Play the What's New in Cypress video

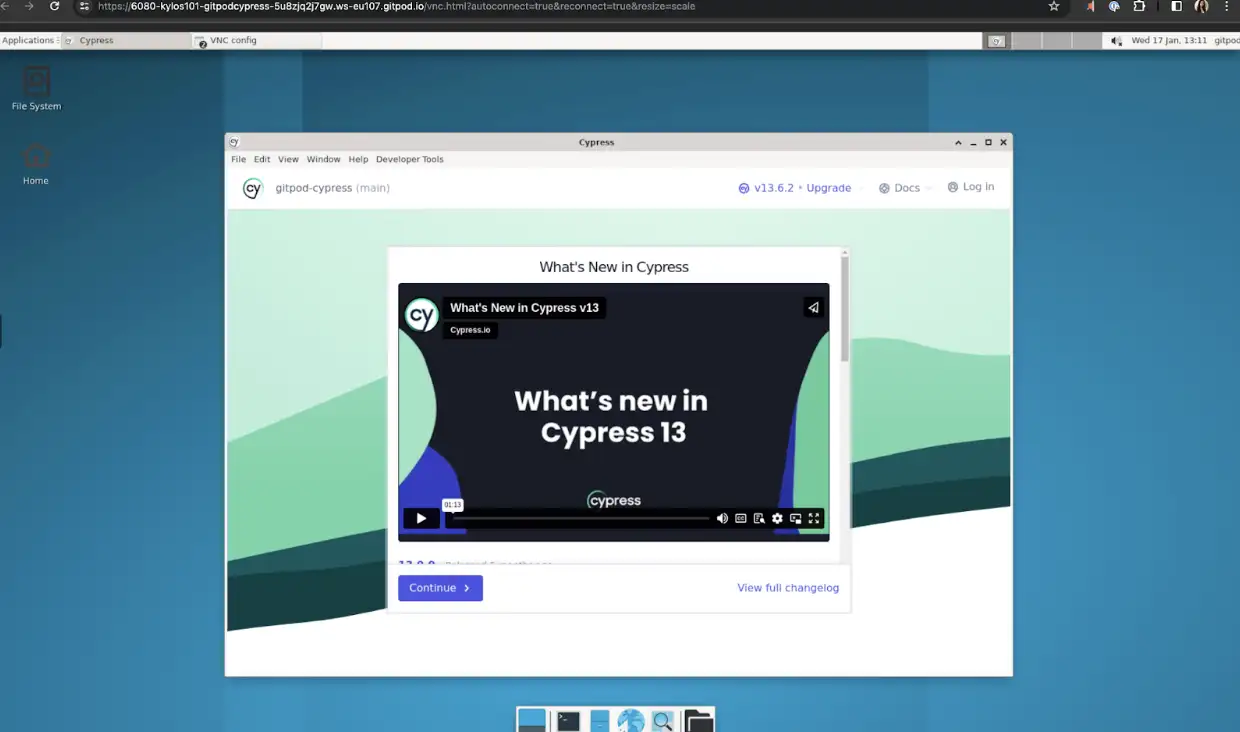421,518
